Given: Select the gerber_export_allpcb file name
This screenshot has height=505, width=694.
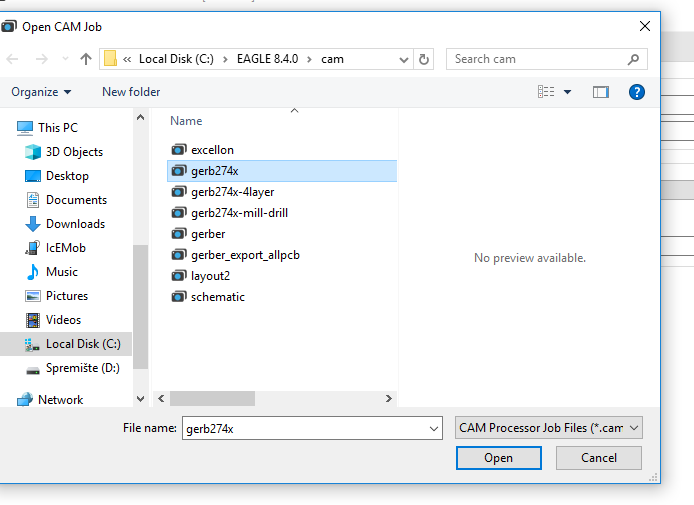Looking at the screenshot, I should coord(245,255).
